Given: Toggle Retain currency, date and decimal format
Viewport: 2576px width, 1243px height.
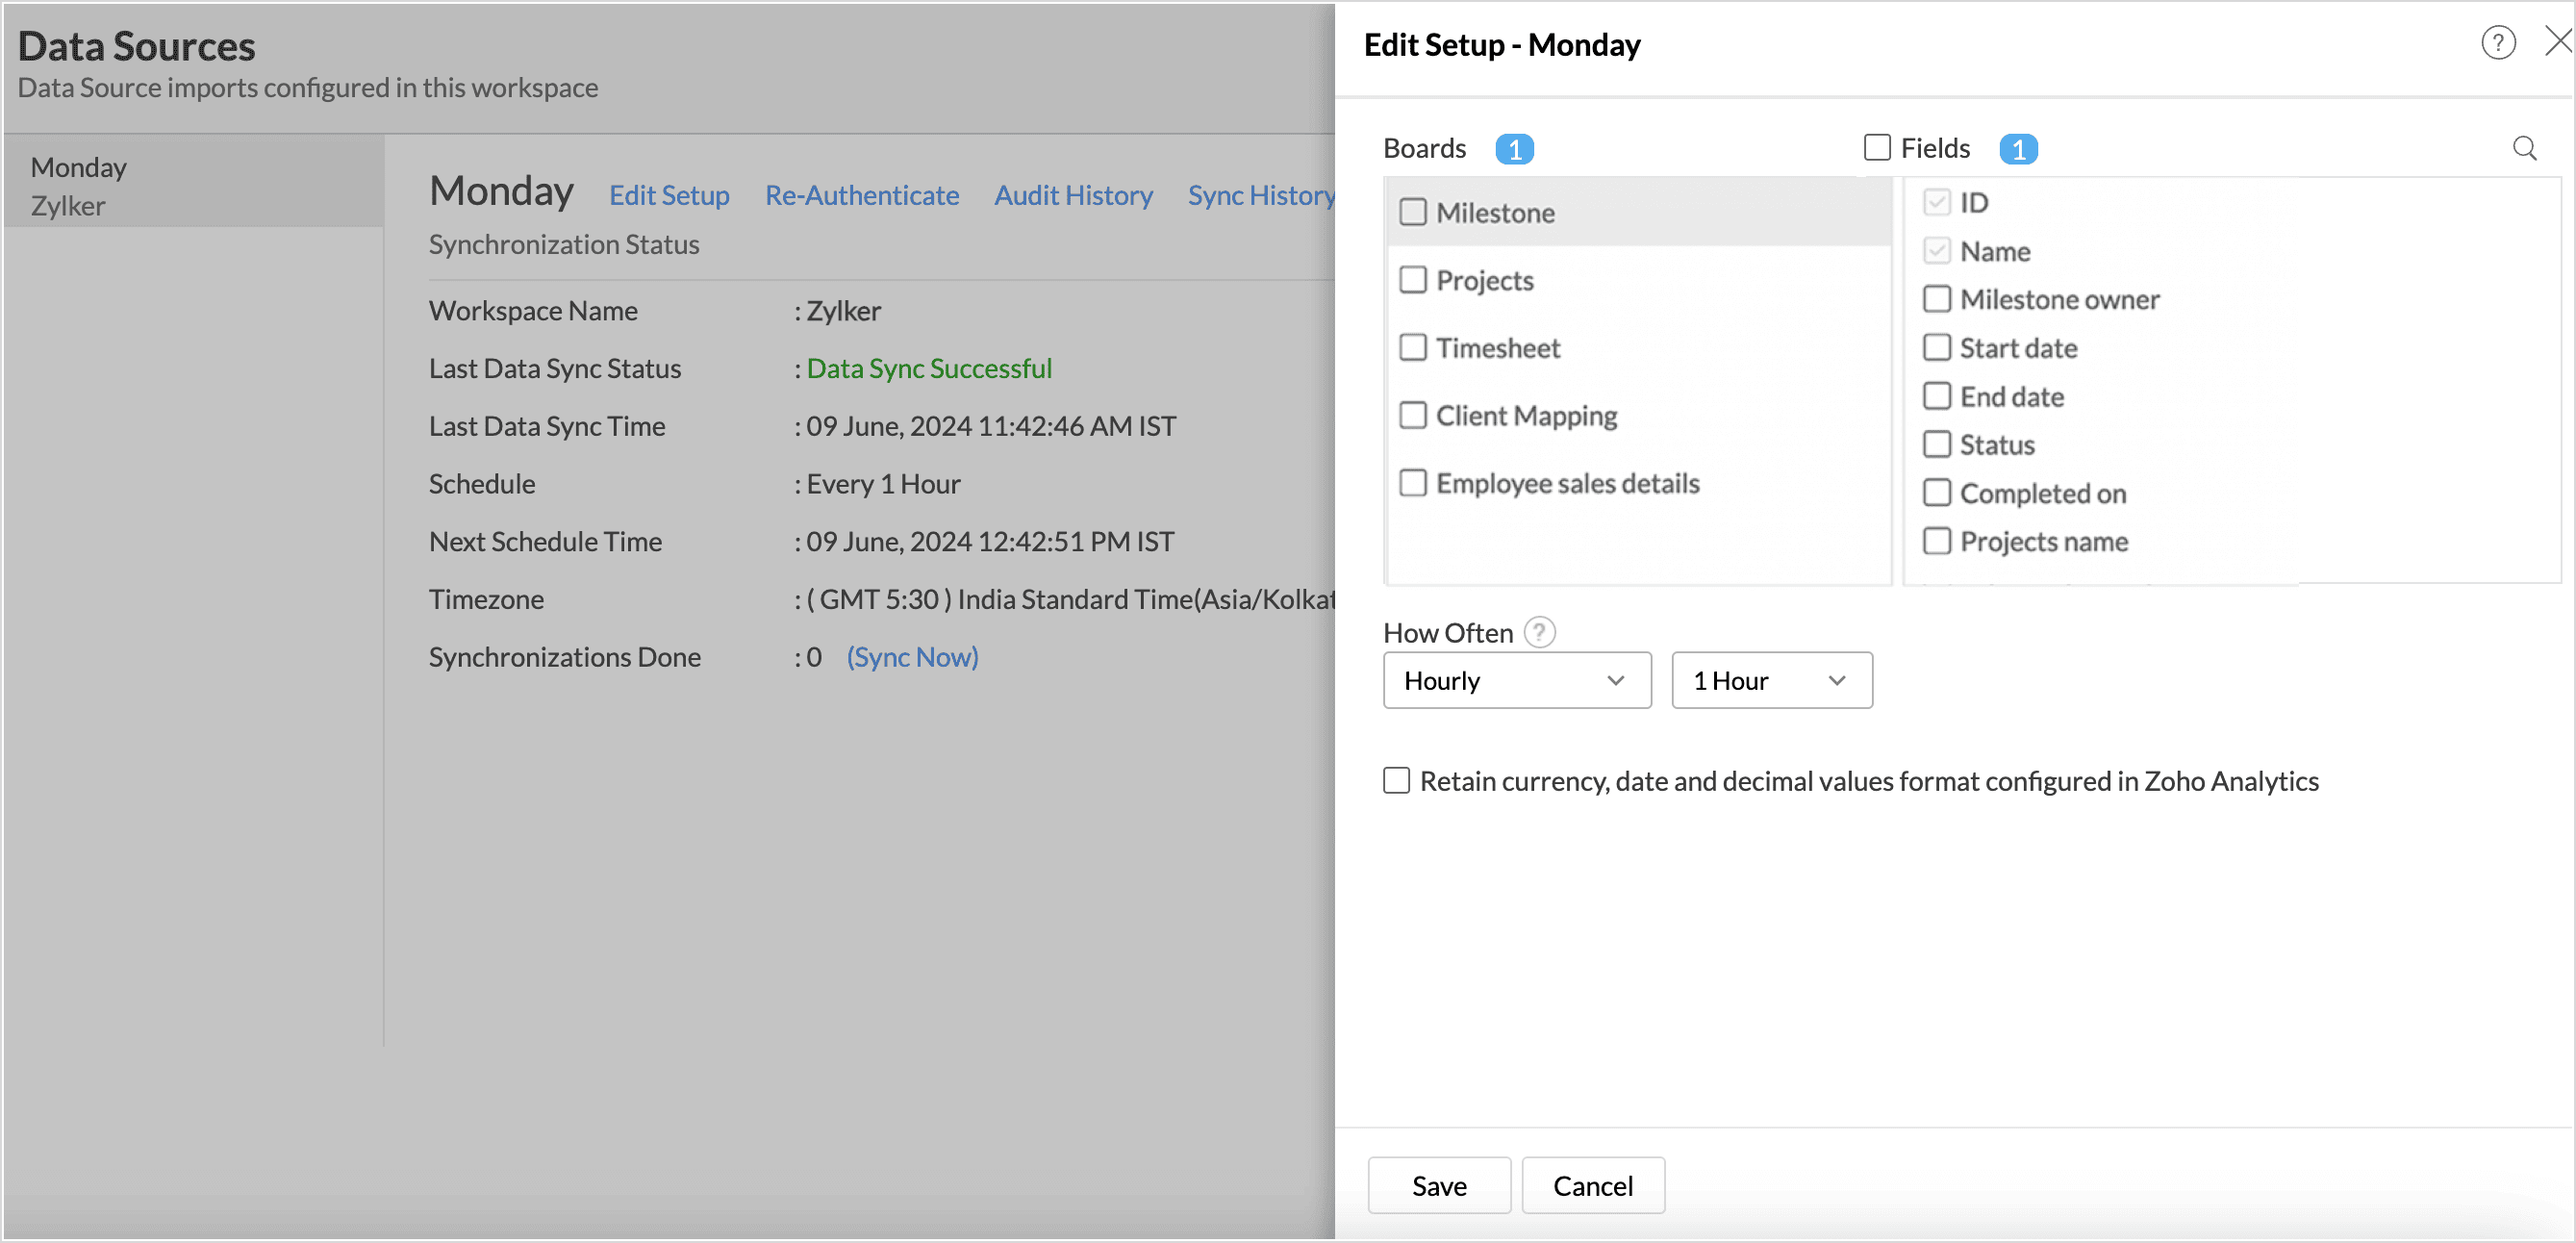Looking at the screenshot, I should point(1396,780).
